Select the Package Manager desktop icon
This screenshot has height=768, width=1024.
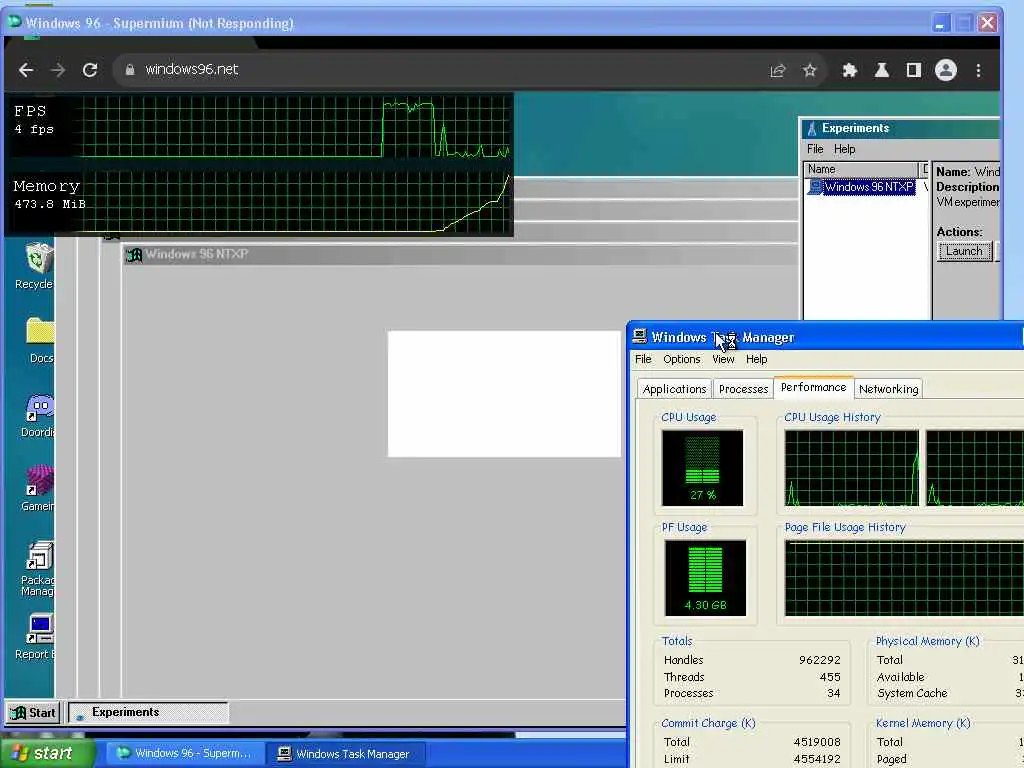38,568
